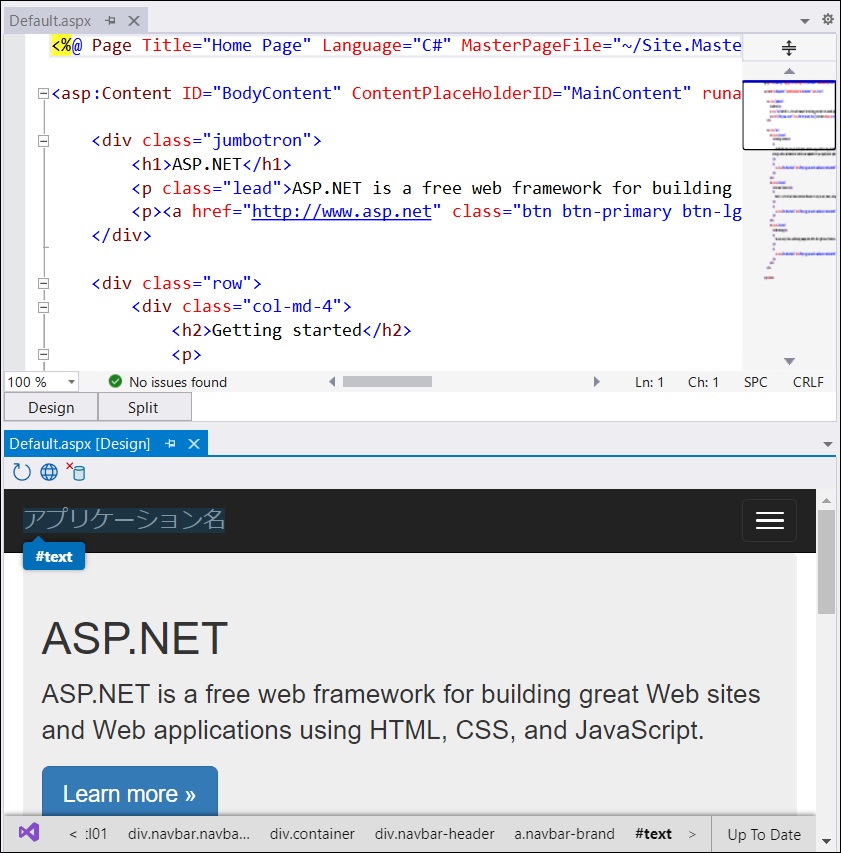Click the horizontal scroll left arrow
The height and width of the screenshot is (853, 841).
click(x=332, y=382)
